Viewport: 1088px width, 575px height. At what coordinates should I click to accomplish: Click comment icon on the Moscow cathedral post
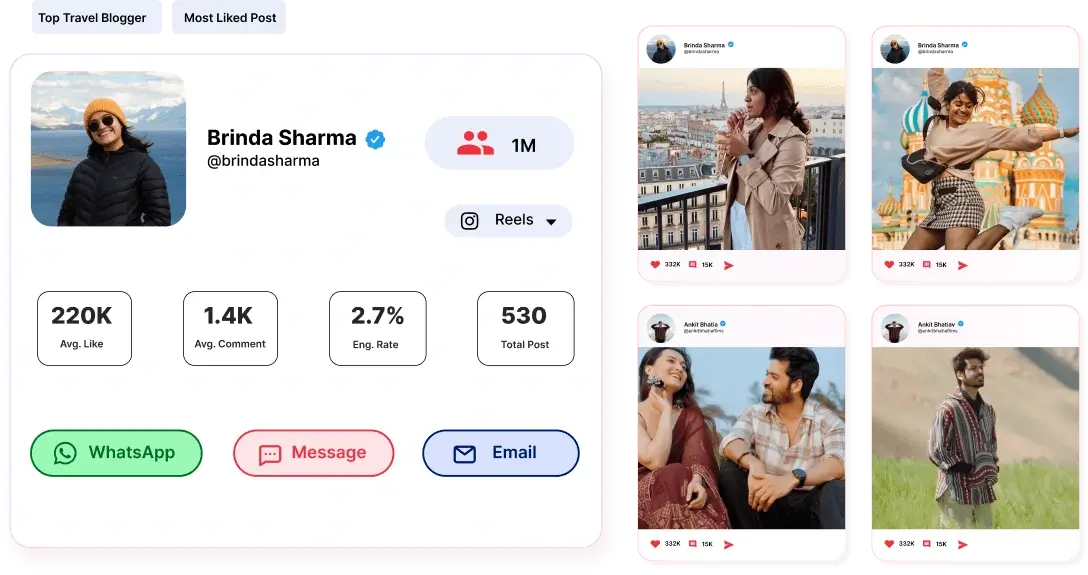[926, 264]
